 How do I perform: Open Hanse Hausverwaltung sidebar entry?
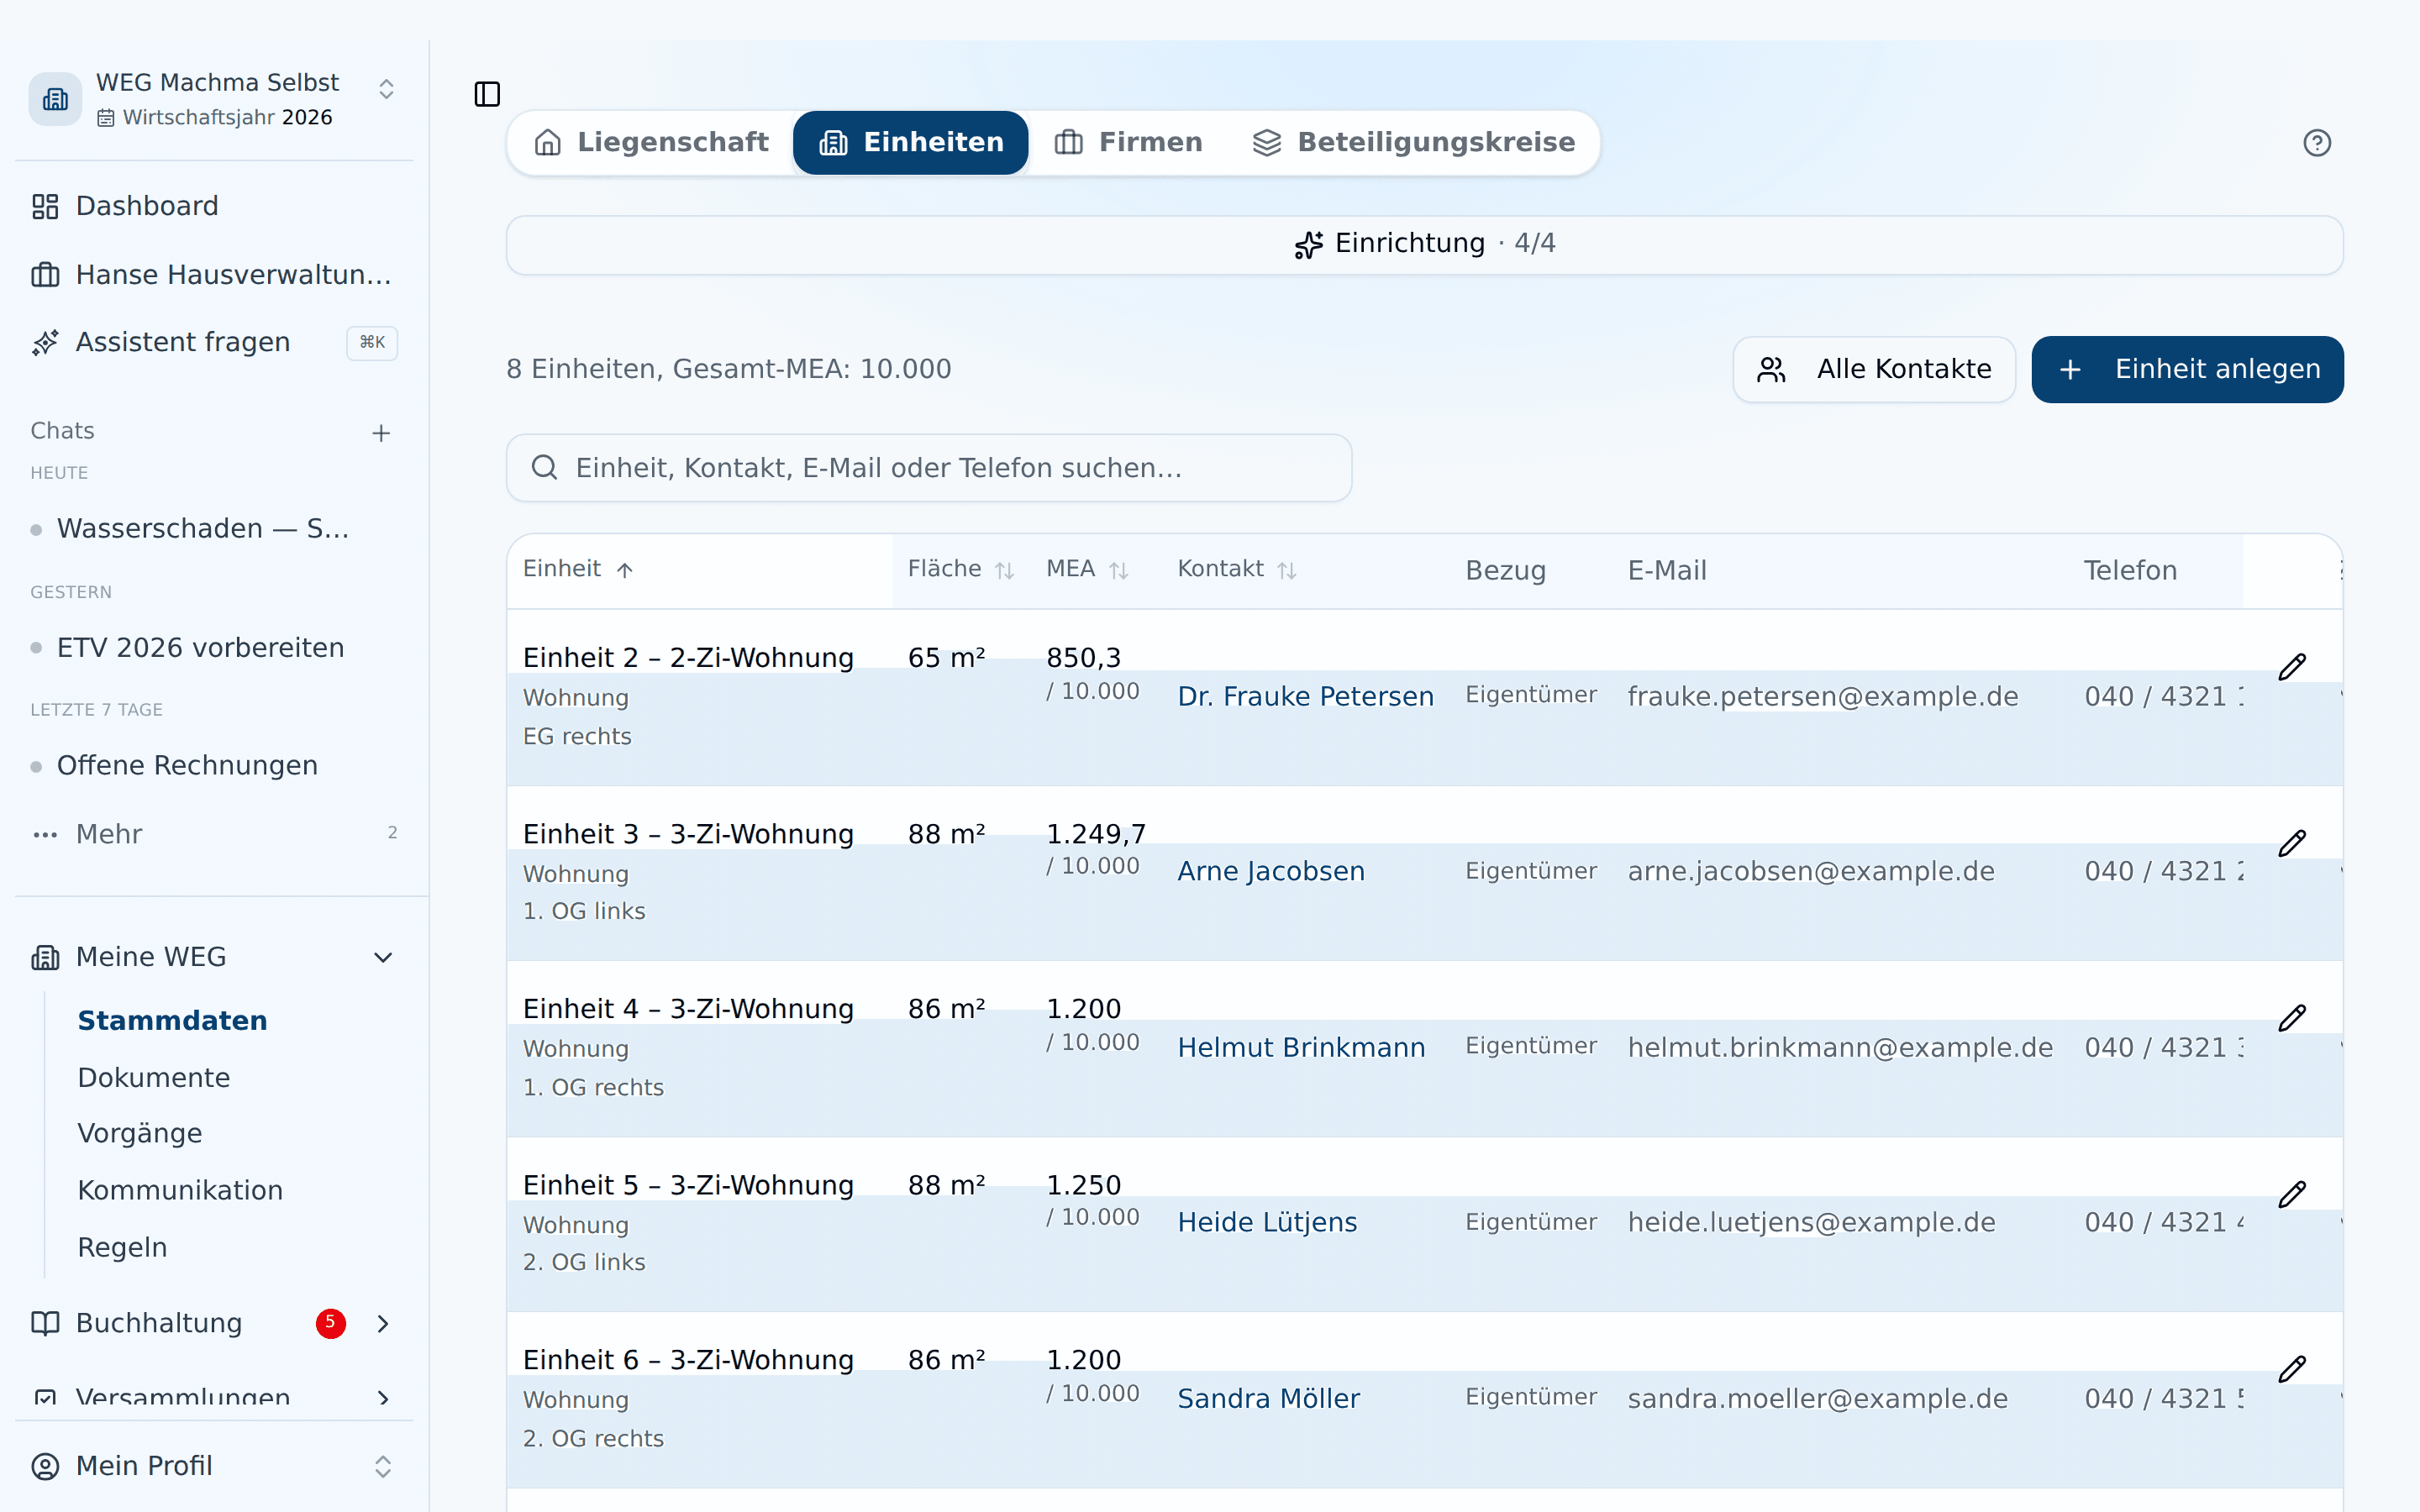tap(214, 275)
